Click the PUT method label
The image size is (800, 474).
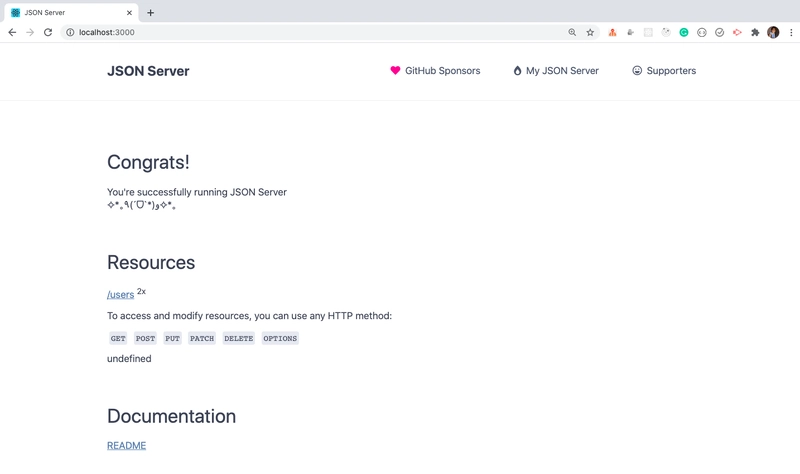(172, 338)
